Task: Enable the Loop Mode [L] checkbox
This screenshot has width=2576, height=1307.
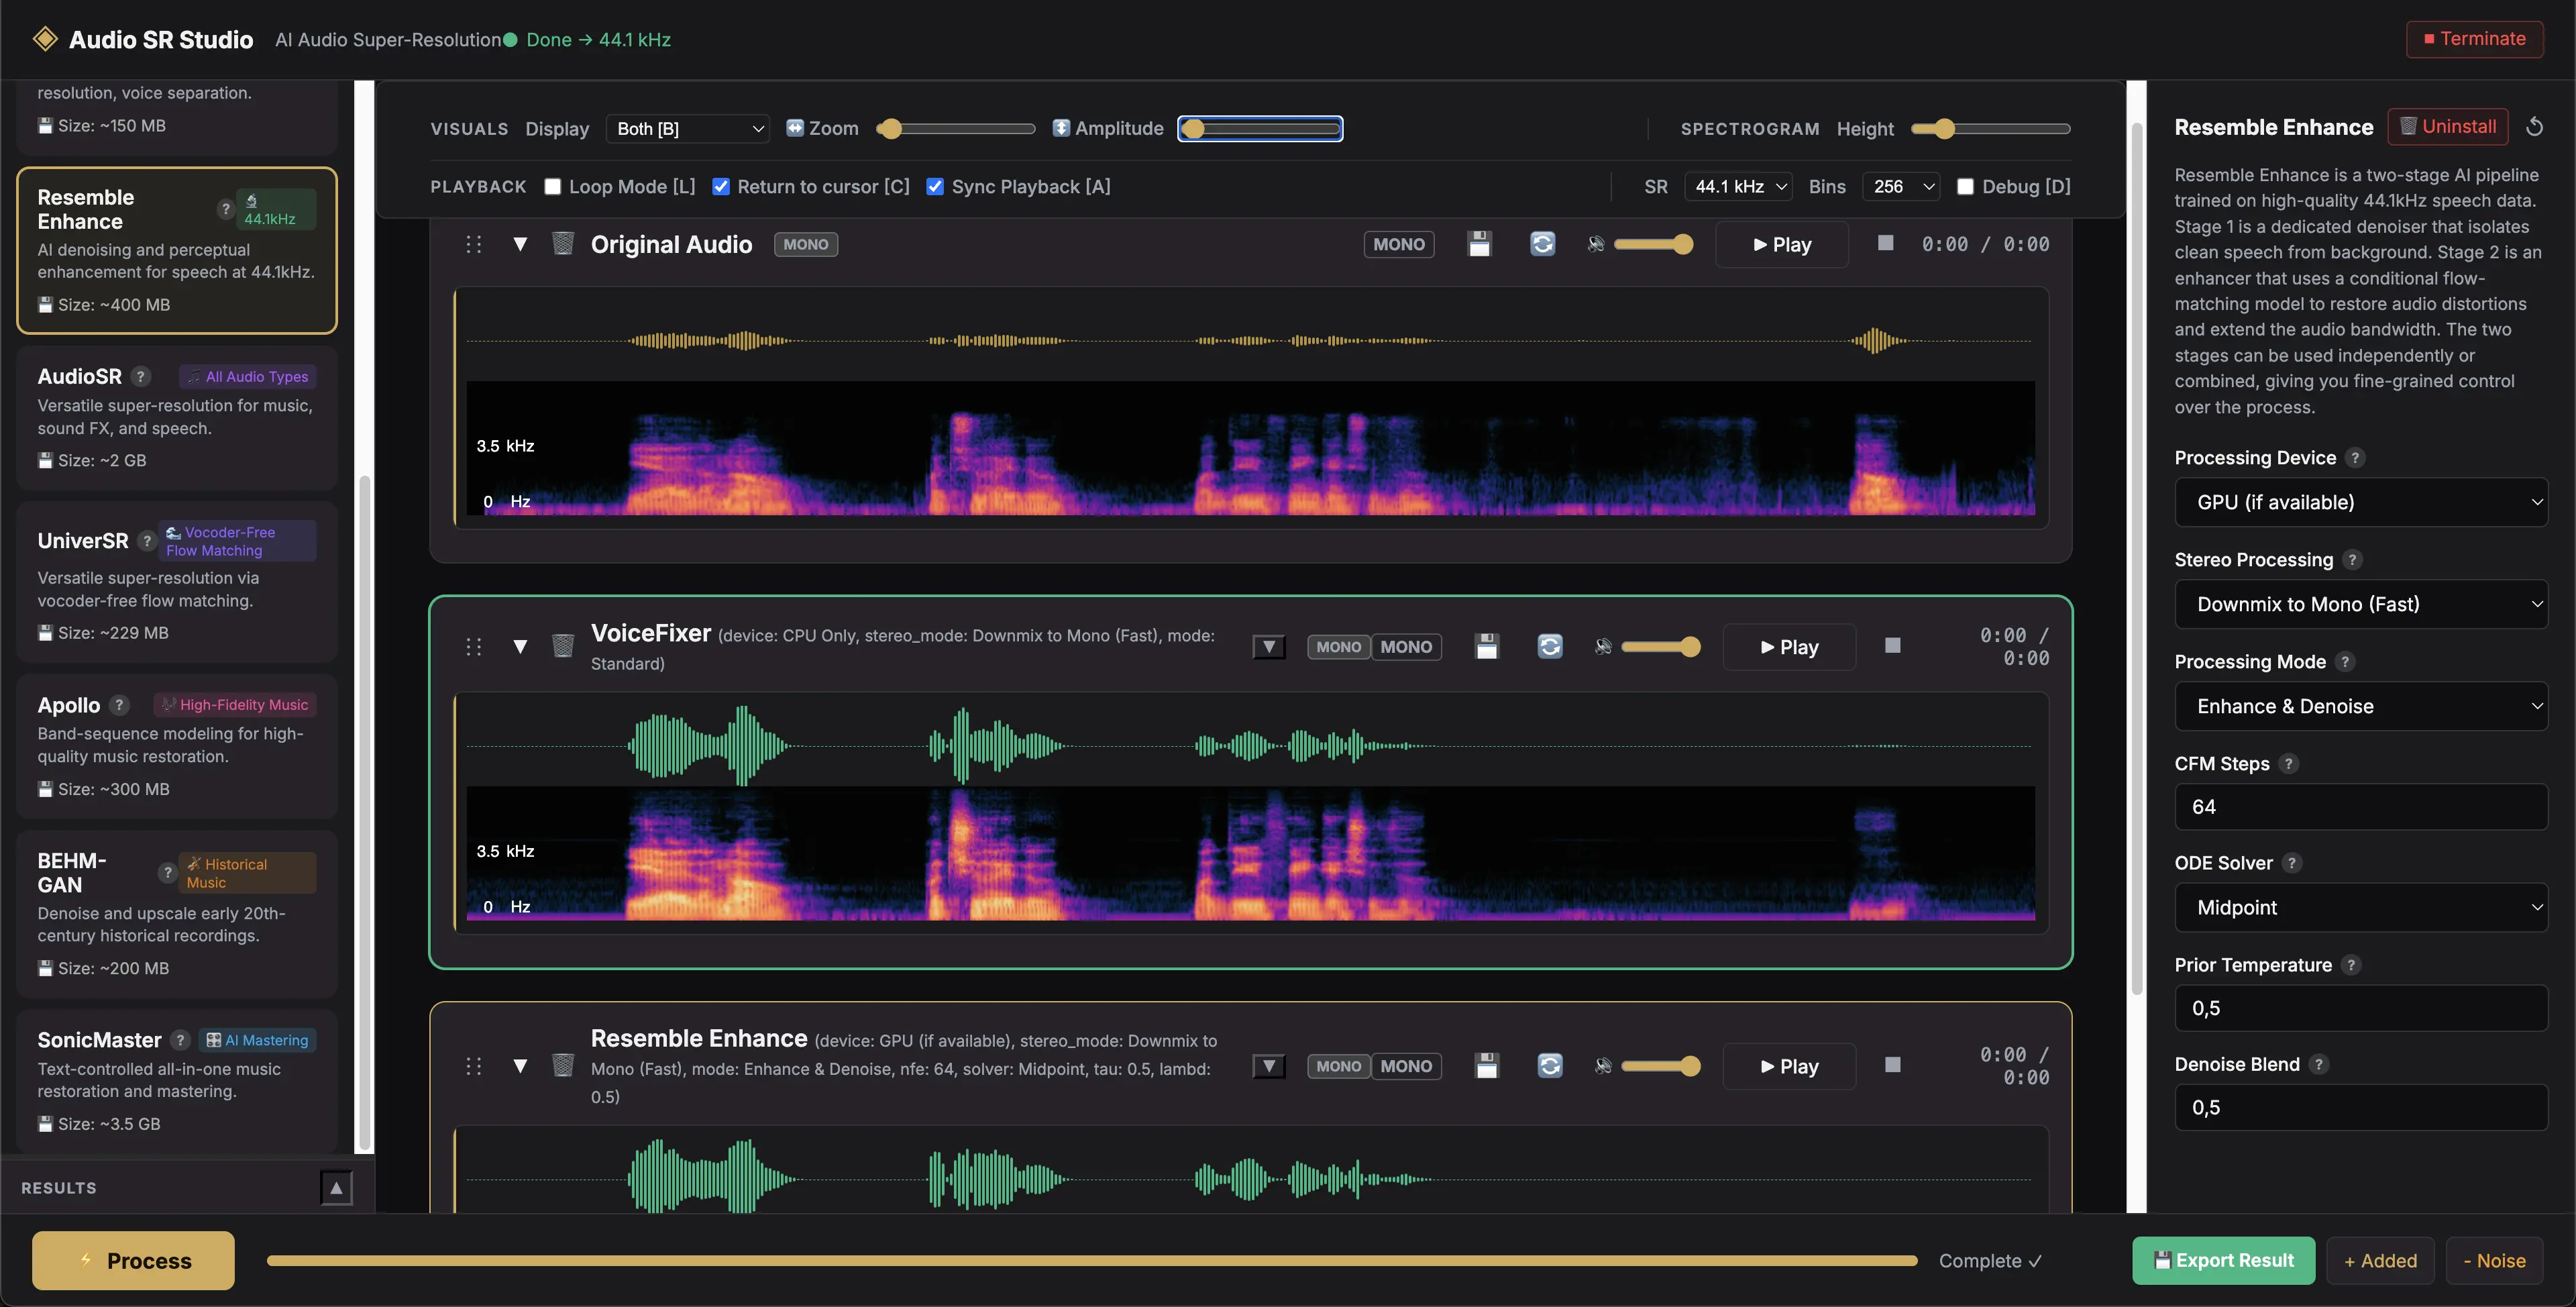Action: [x=552, y=187]
